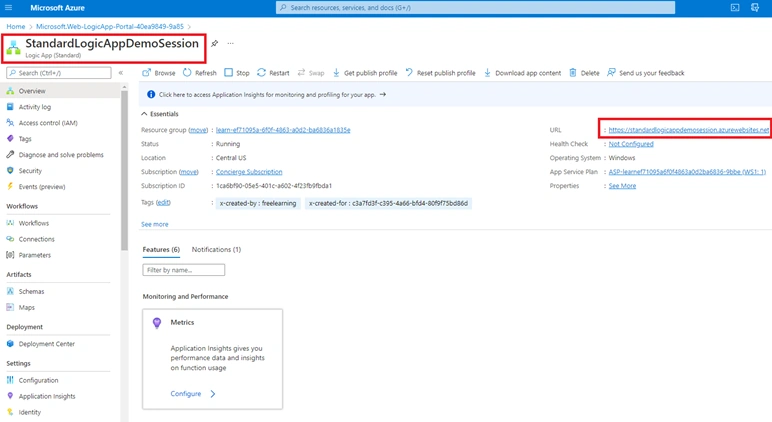Click move next to Subscription
Screen dimensions: 772x422
coord(189,172)
